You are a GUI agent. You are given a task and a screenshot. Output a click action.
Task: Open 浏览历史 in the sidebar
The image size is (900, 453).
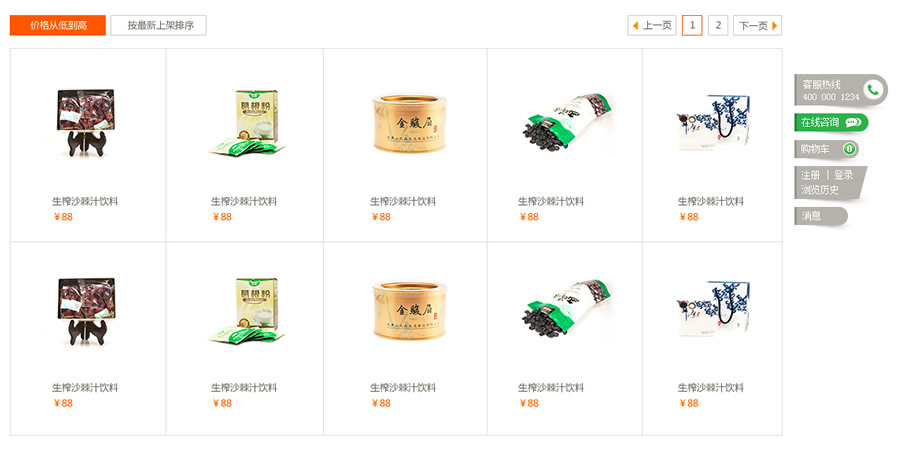(820, 189)
